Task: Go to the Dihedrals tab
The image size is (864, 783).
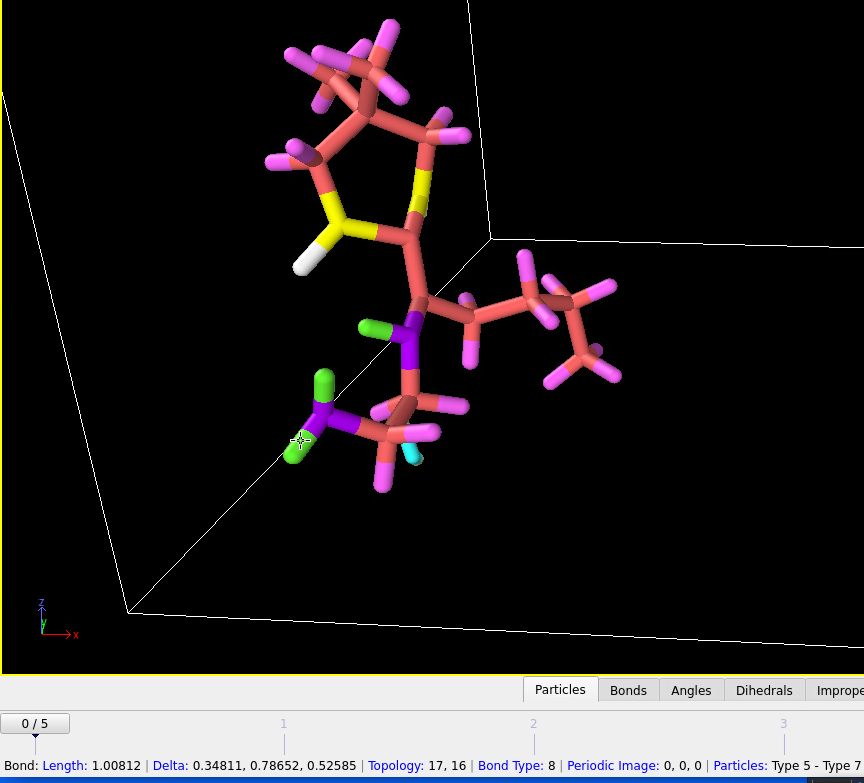Action: coord(764,690)
